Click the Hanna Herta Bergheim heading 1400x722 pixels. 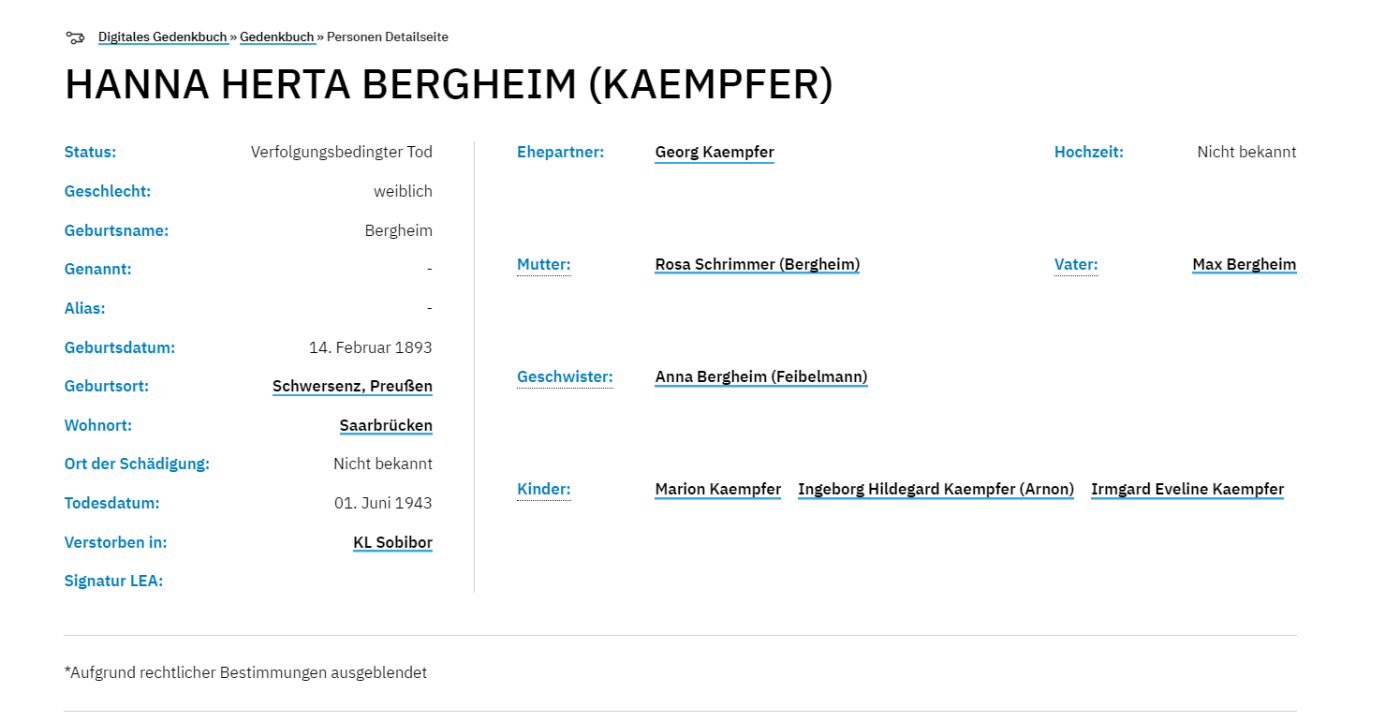pos(449,85)
